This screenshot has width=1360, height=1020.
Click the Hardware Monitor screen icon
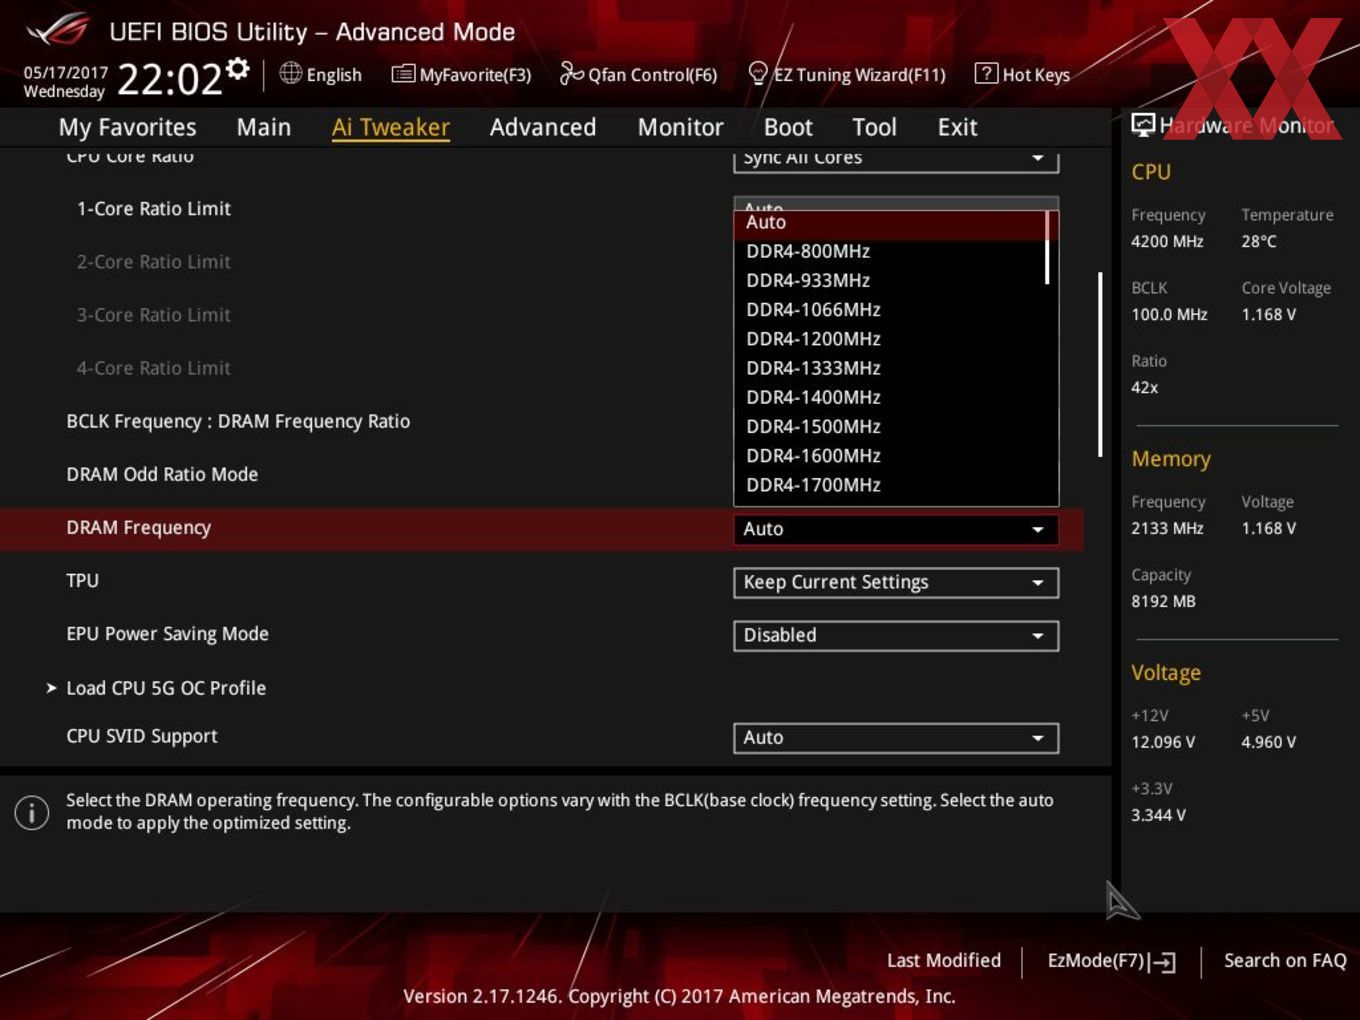[1143, 125]
